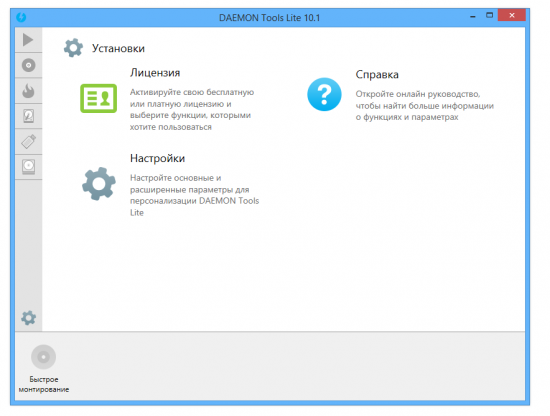Select the virtual hard disk sidebar icon
Viewport: 550px width, 416px height.
pyautogui.click(x=28, y=116)
